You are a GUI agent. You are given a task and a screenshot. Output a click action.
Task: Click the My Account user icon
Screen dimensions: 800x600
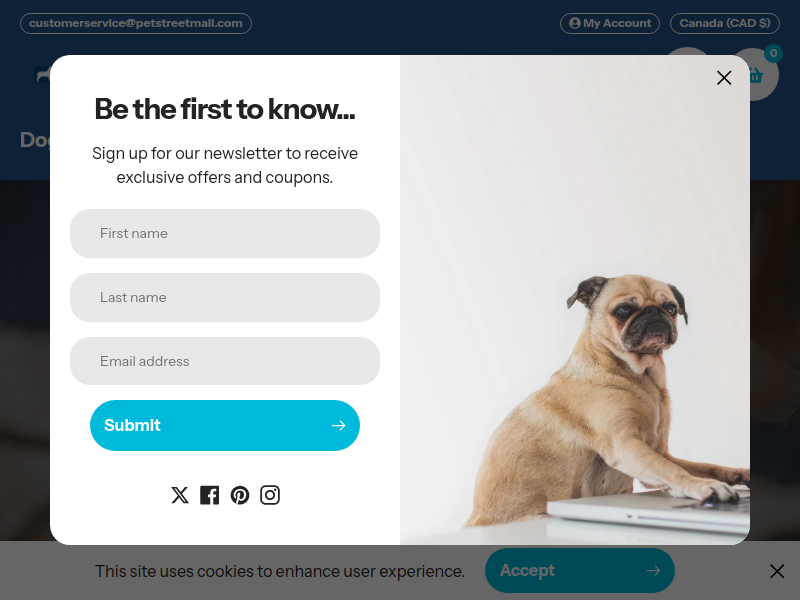point(575,23)
